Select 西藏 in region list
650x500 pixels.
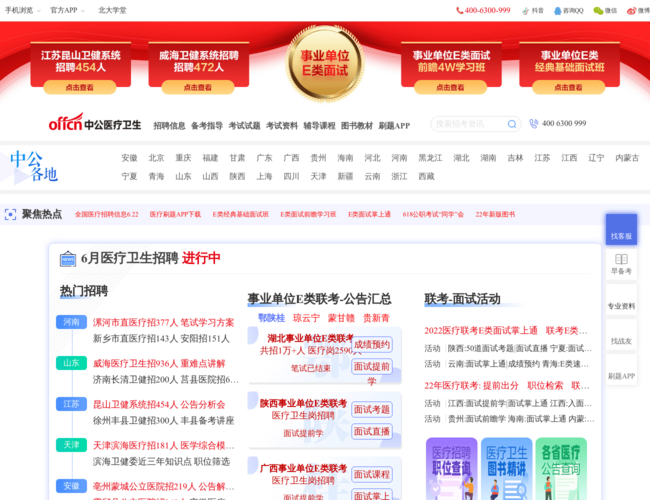click(426, 176)
